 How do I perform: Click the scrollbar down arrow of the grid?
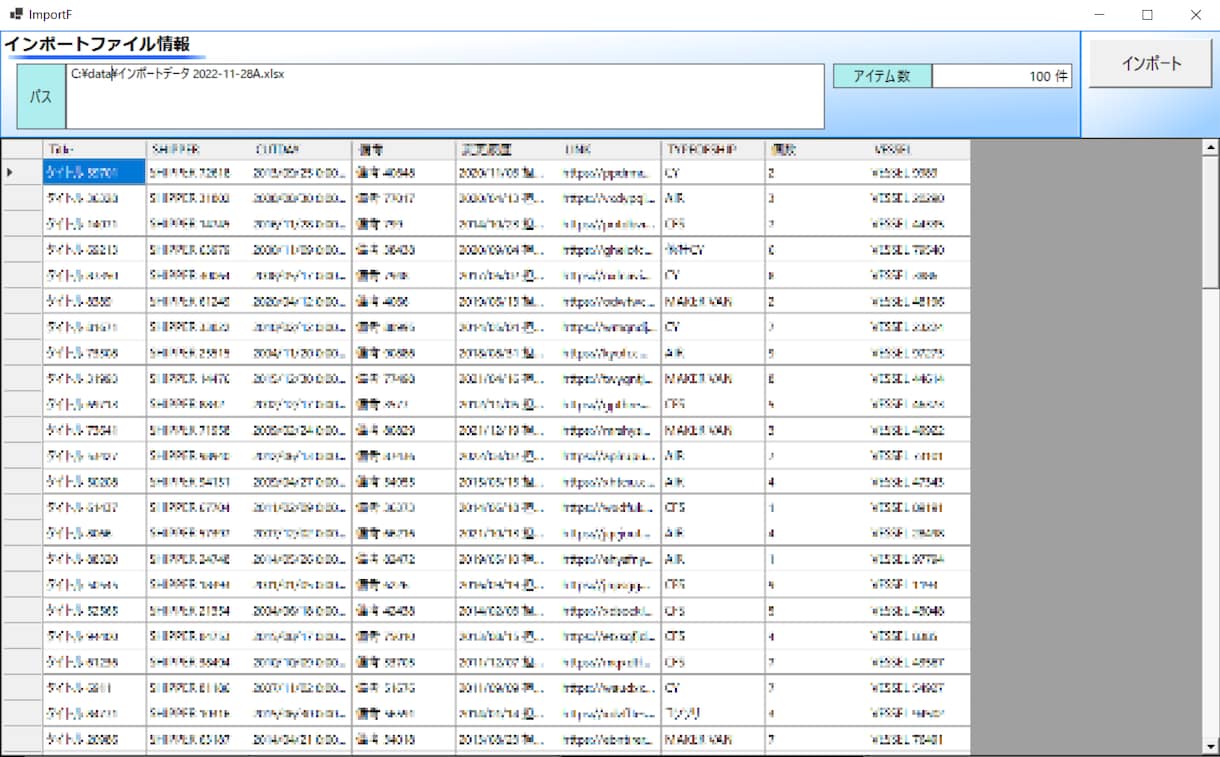1211,746
